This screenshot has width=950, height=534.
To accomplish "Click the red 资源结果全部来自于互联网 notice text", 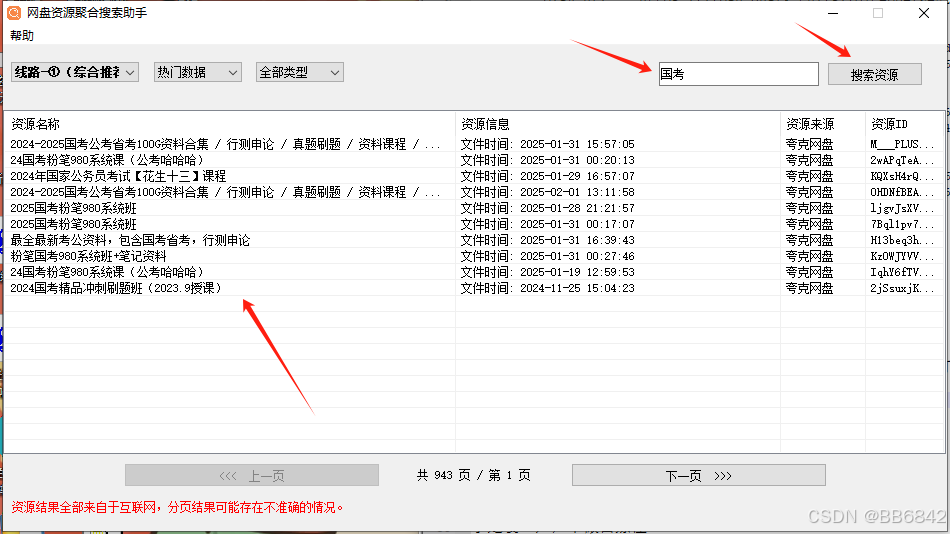I will [x=178, y=507].
